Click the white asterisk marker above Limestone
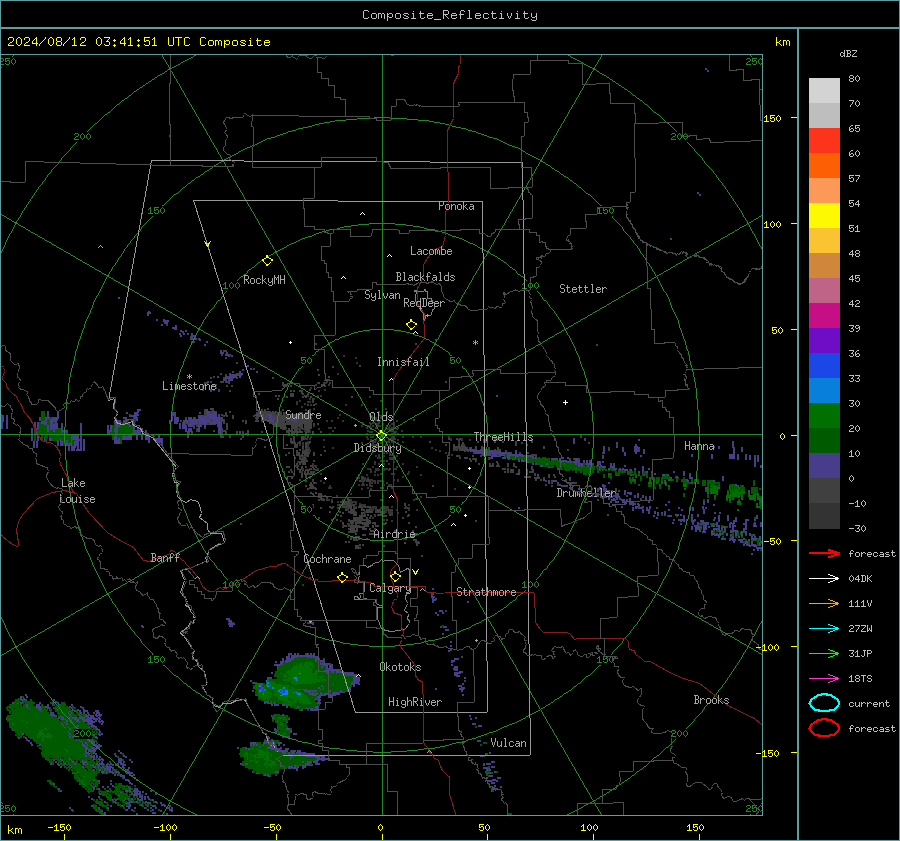Screen dimensions: 900x841 point(189,377)
